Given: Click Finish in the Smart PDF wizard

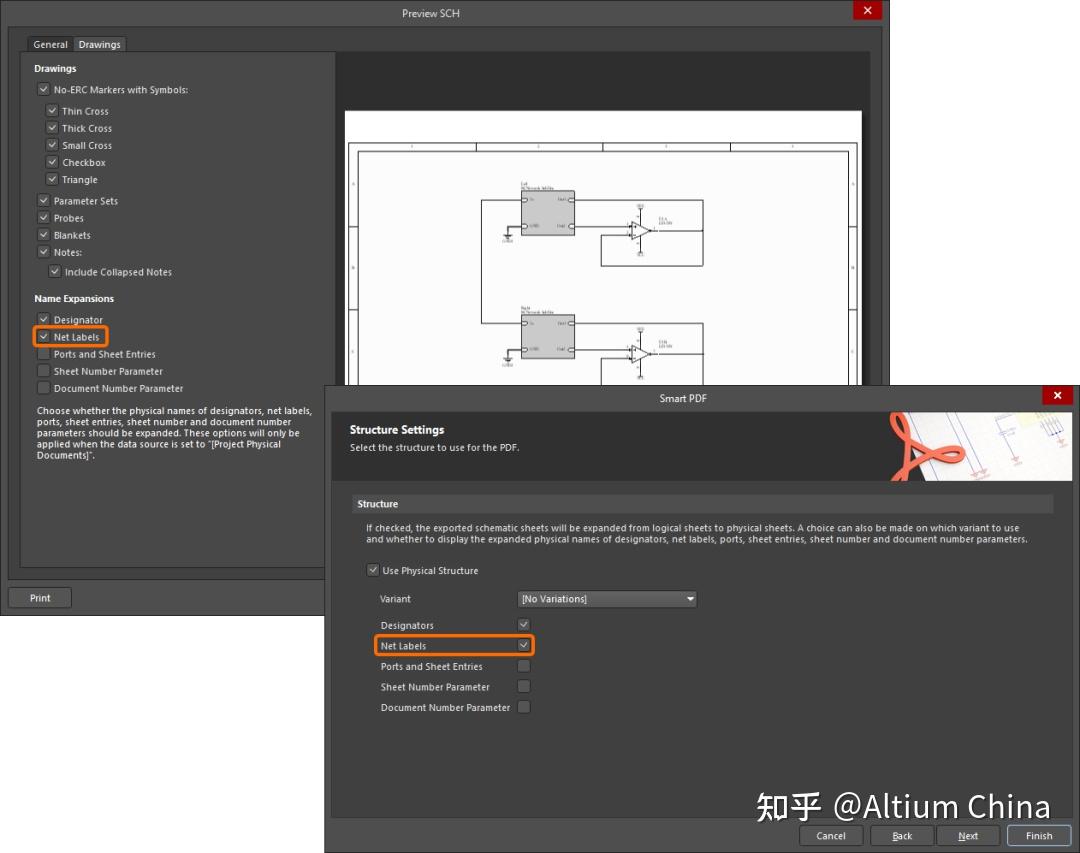Looking at the screenshot, I should [1038, 835].
